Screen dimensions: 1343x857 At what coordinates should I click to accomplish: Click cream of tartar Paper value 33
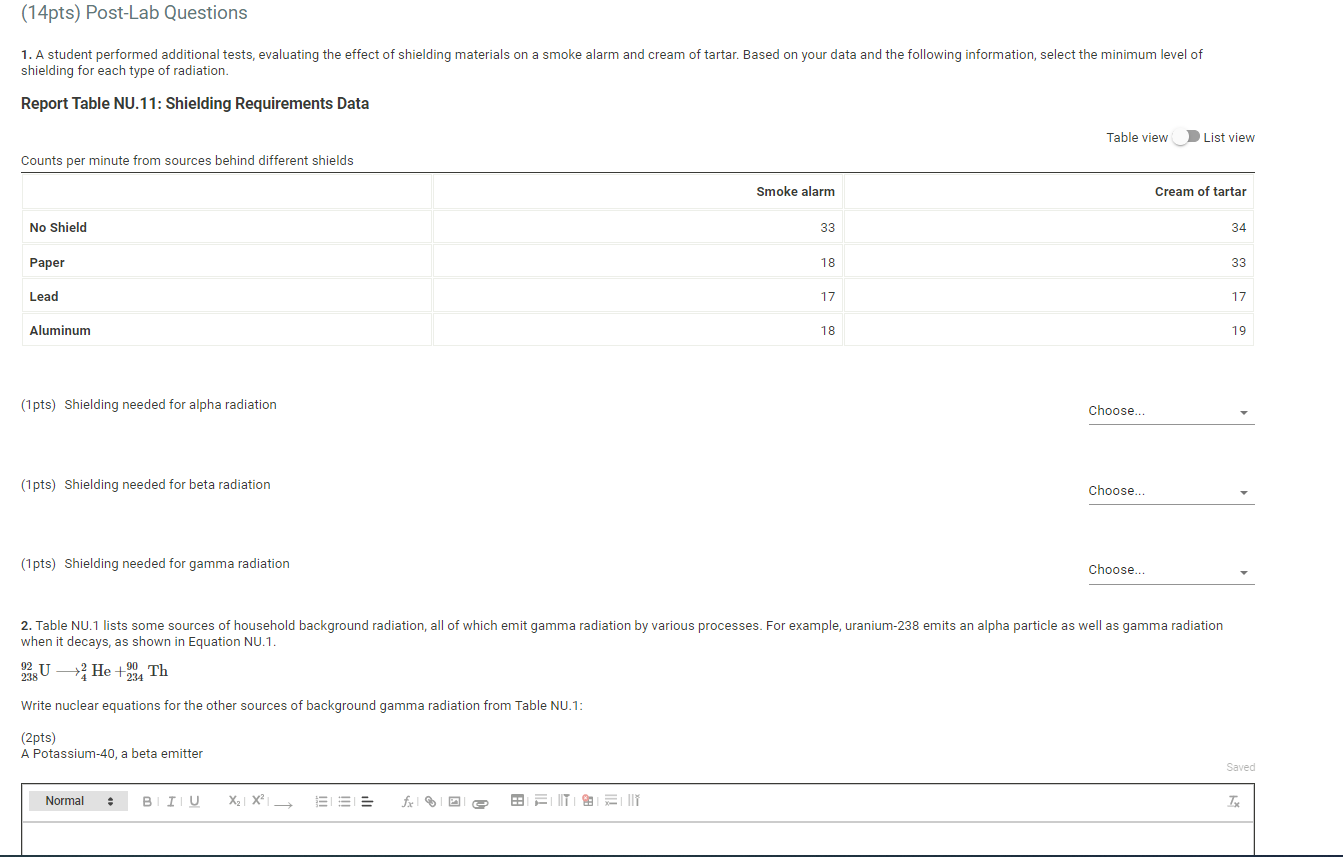click(1239, 263)
